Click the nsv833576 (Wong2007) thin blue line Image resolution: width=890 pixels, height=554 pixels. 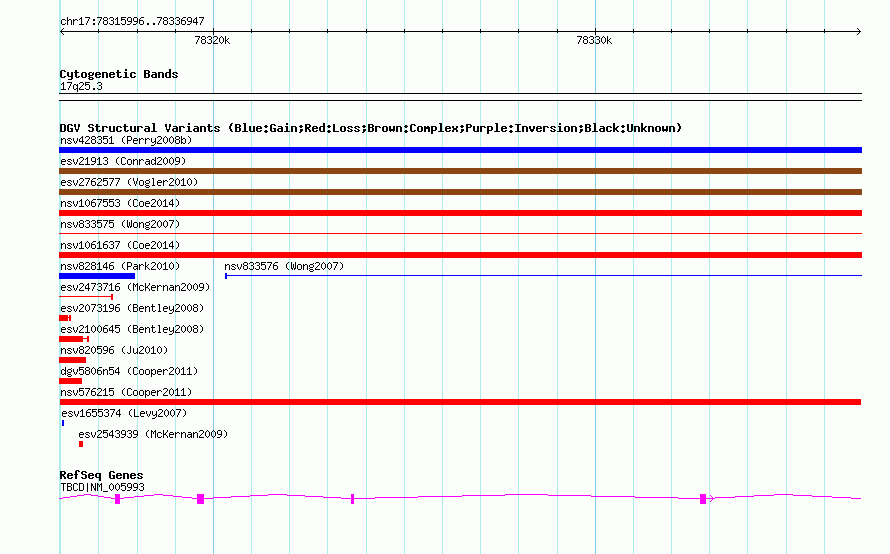coord(543,276)
